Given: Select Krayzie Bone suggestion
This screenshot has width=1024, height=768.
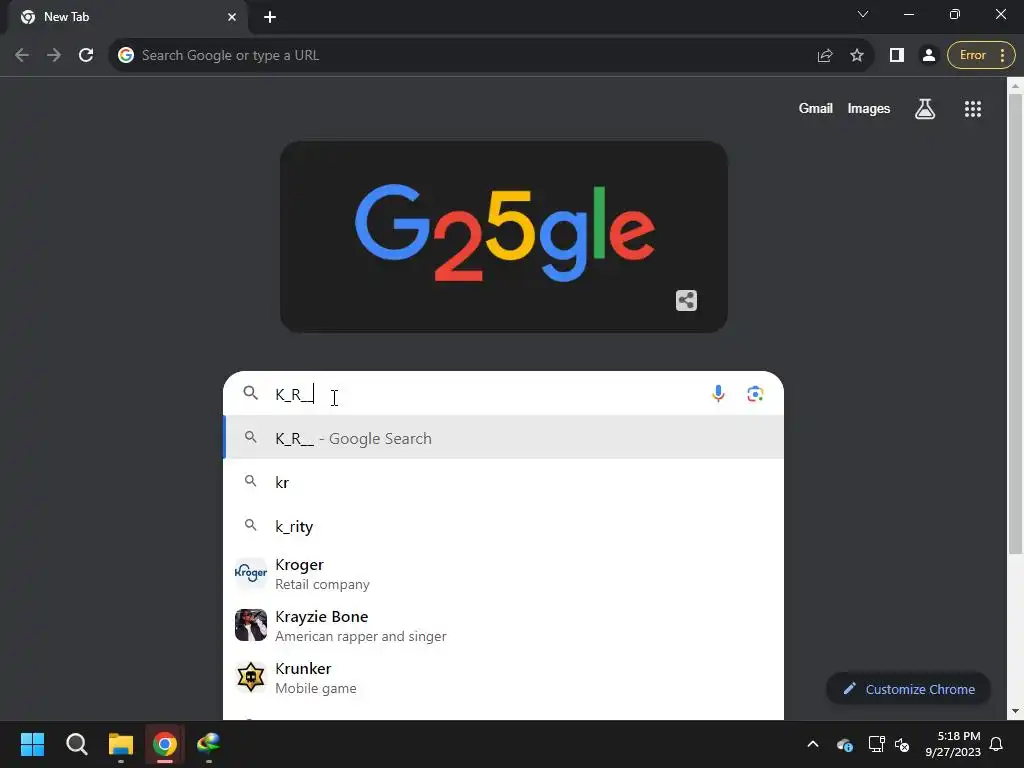Looking at the screenshot, I should tap(504, 626).
